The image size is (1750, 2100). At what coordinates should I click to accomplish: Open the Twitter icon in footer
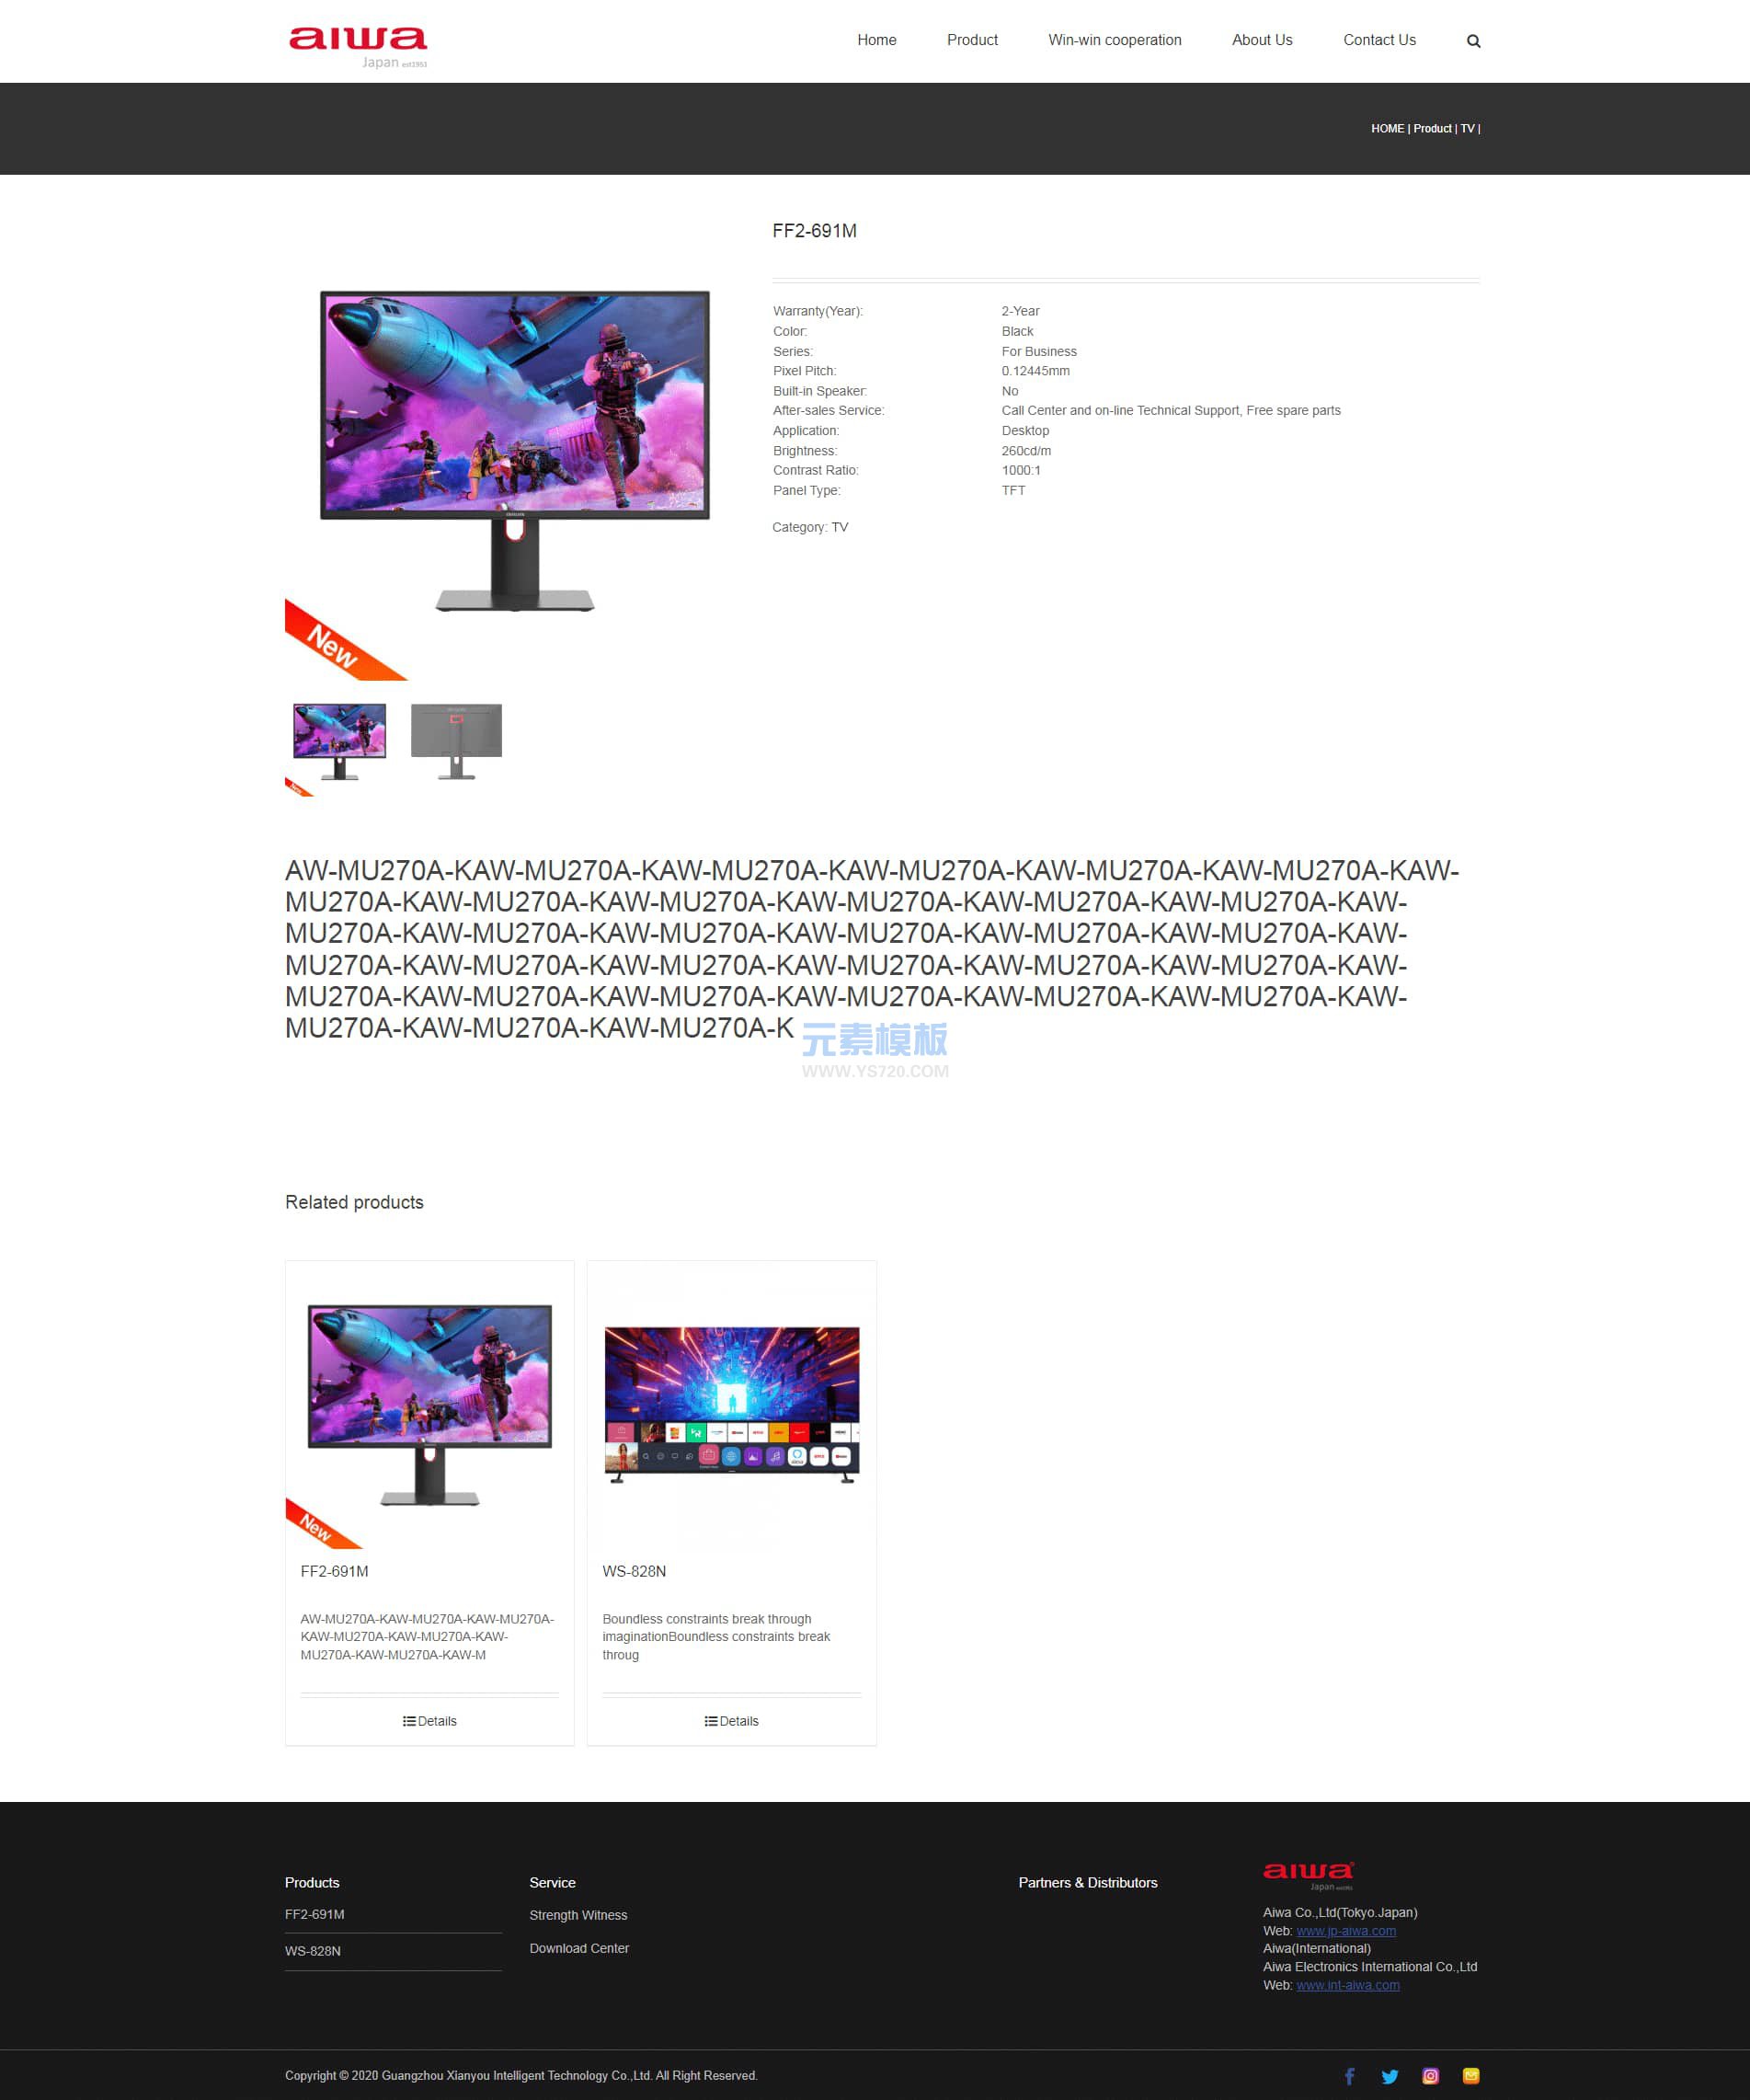point(1390,2077)
